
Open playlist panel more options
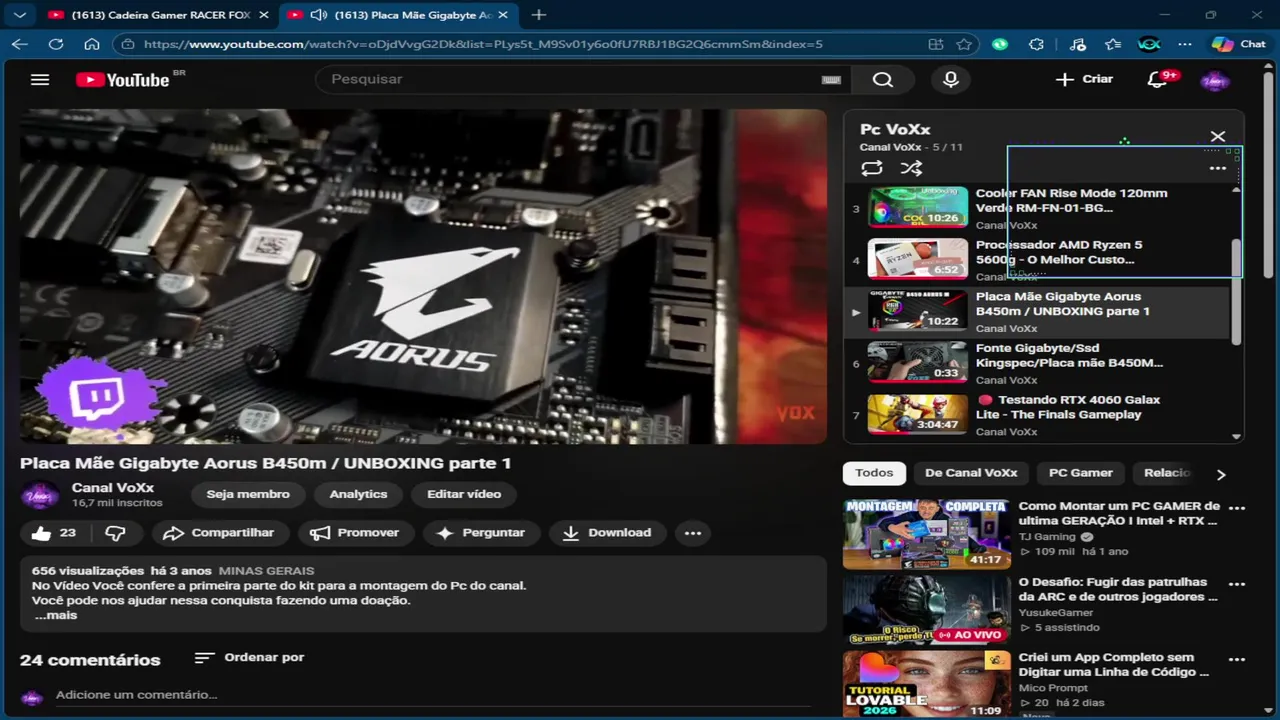(x=1217, y=168)
